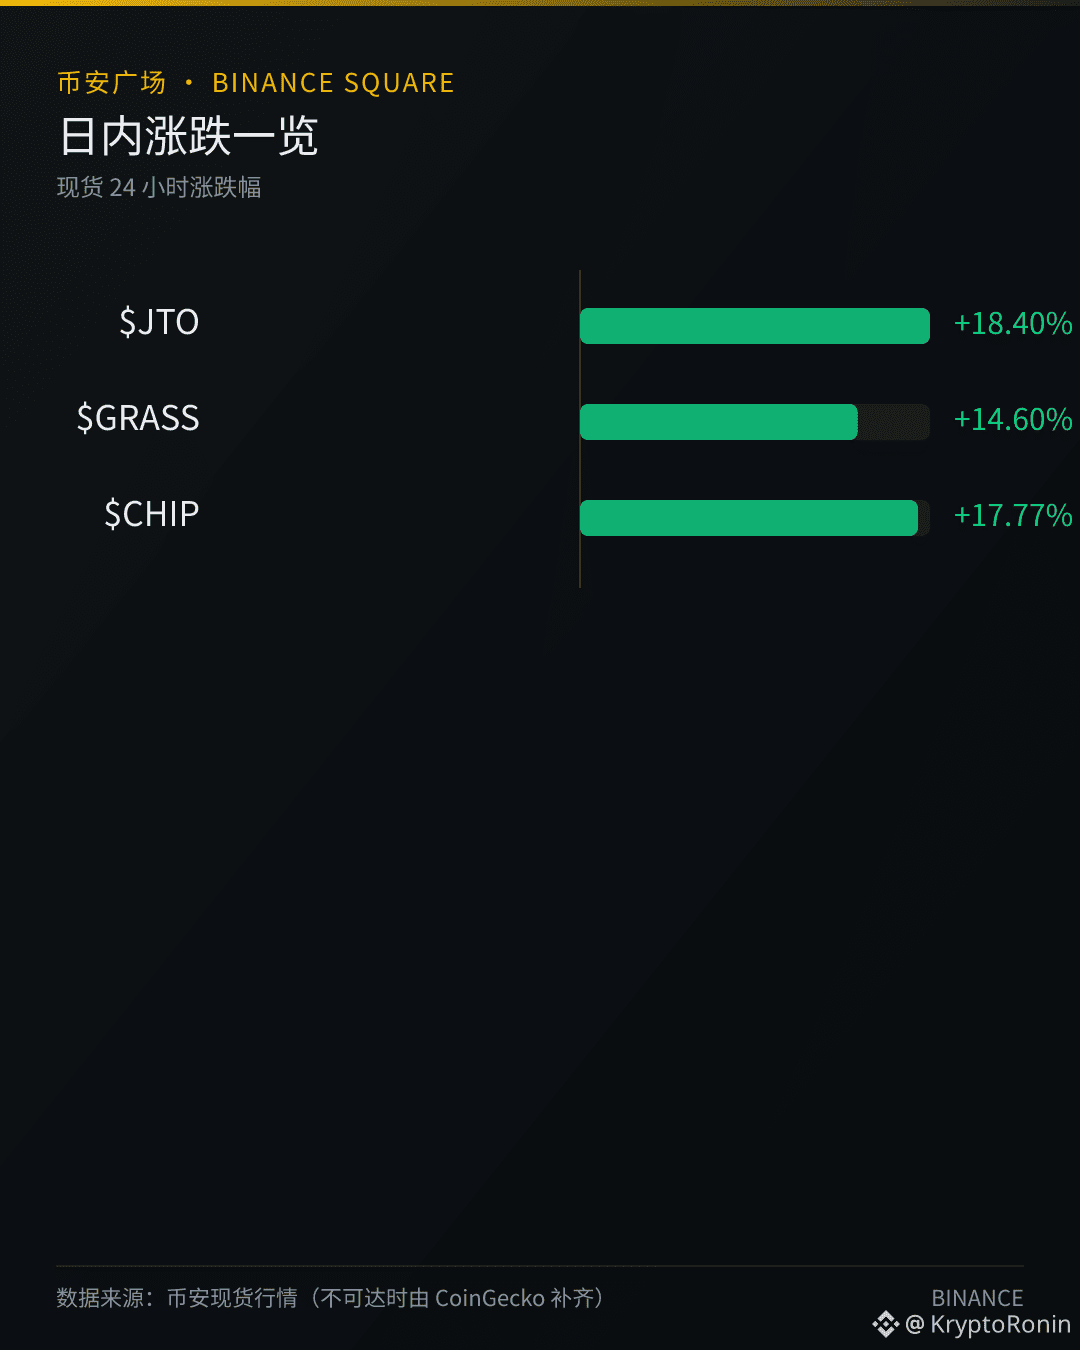This screenshot has height=1350, width=1080.
Task: Click the green $CHIP progress bar
Action: point(749,518)
